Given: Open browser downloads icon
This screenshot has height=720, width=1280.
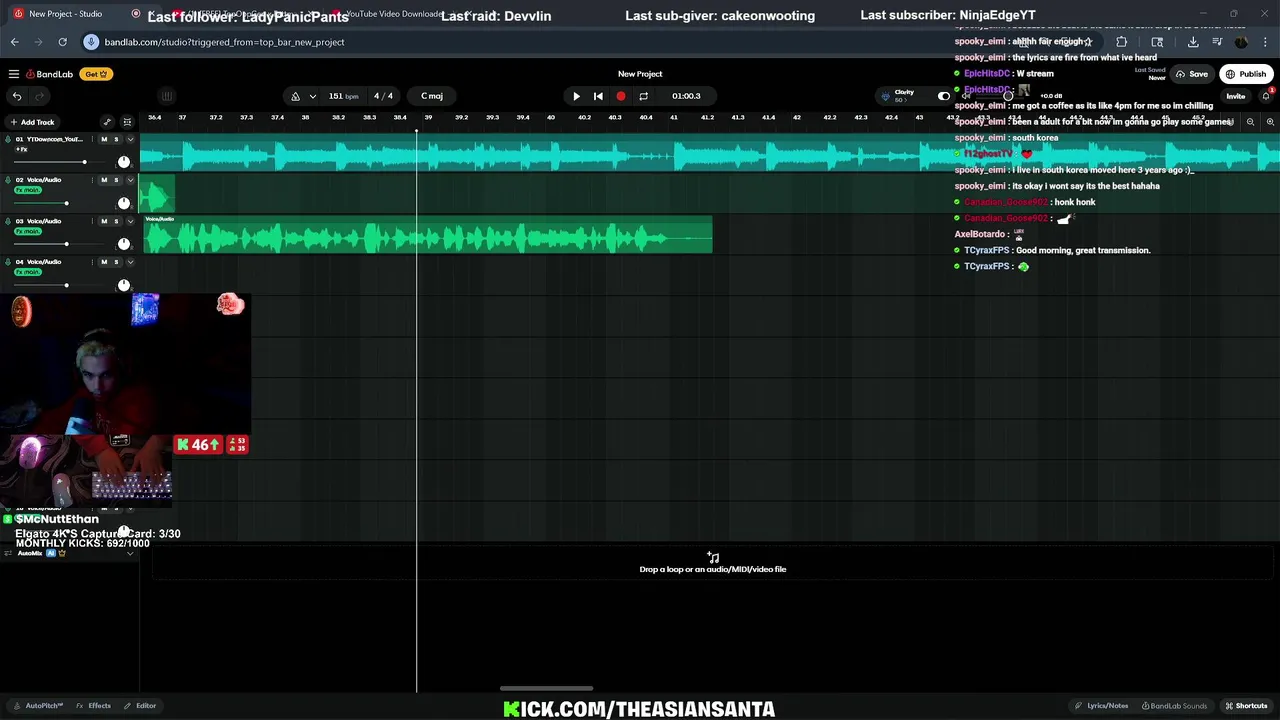Looking at the screenshot, I should (x=1193, y=42).
